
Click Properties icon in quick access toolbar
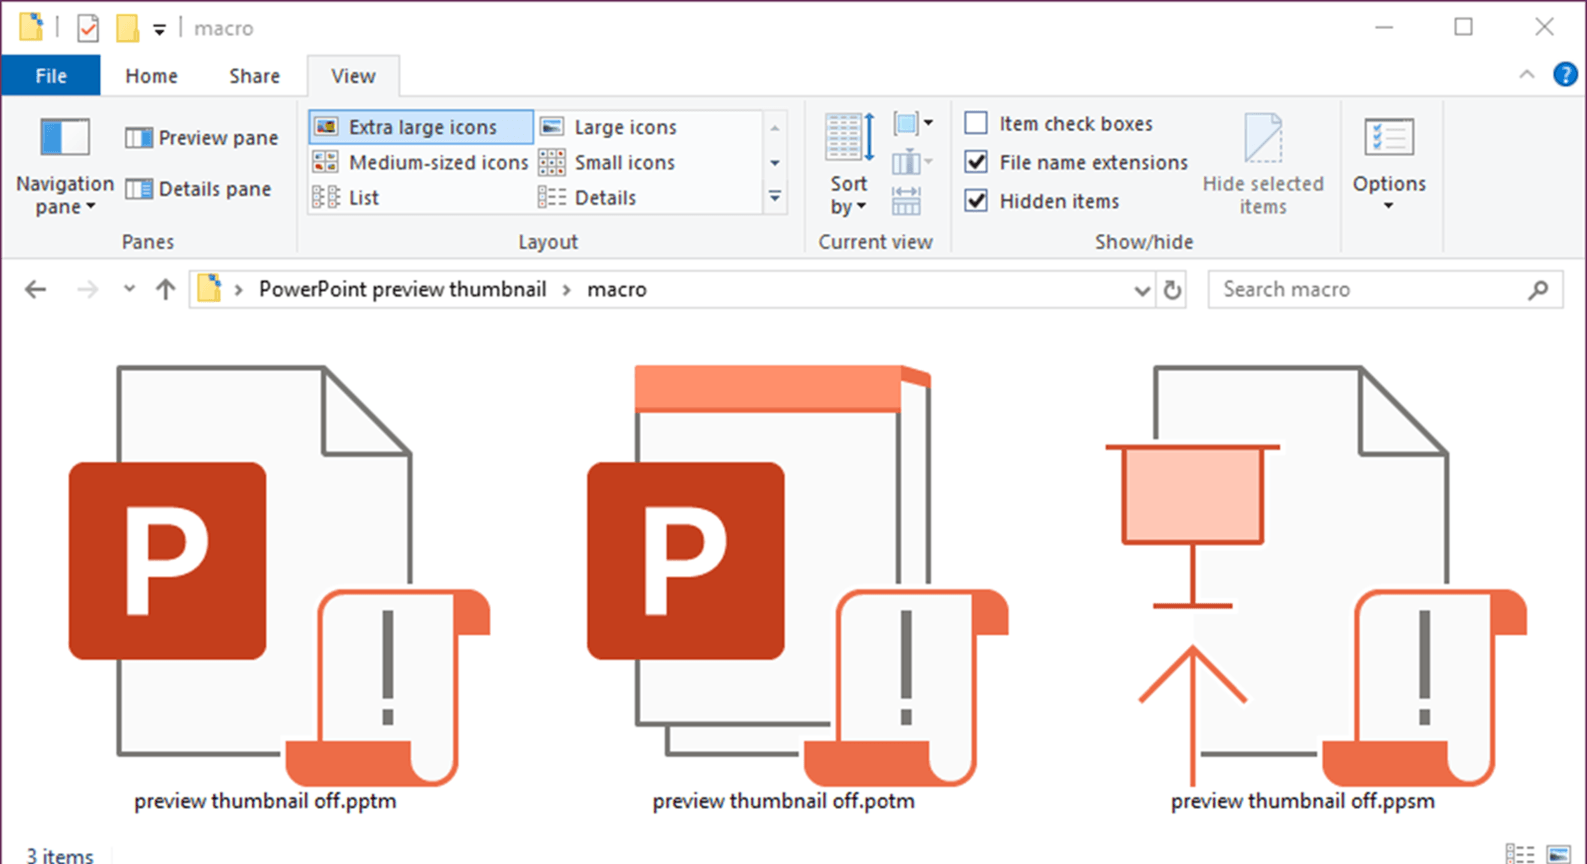(x=88, y=28)
